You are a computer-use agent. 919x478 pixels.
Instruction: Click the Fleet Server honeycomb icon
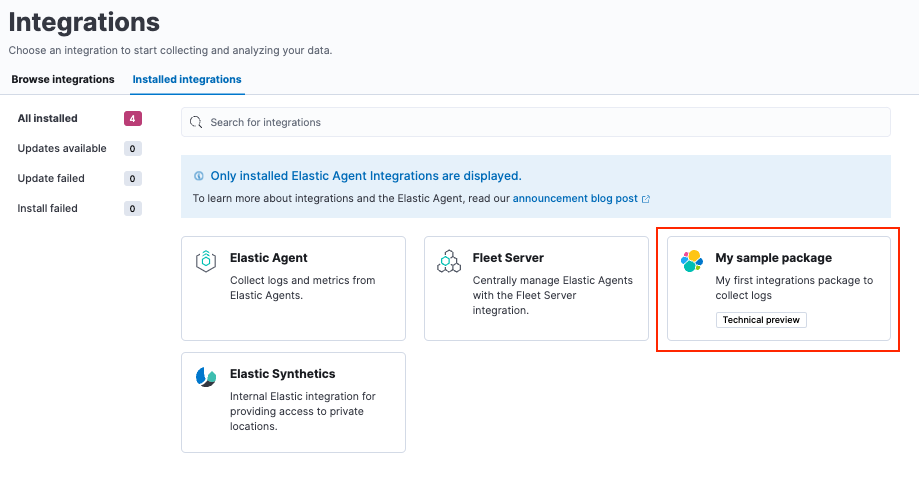[x=449, y=262]
